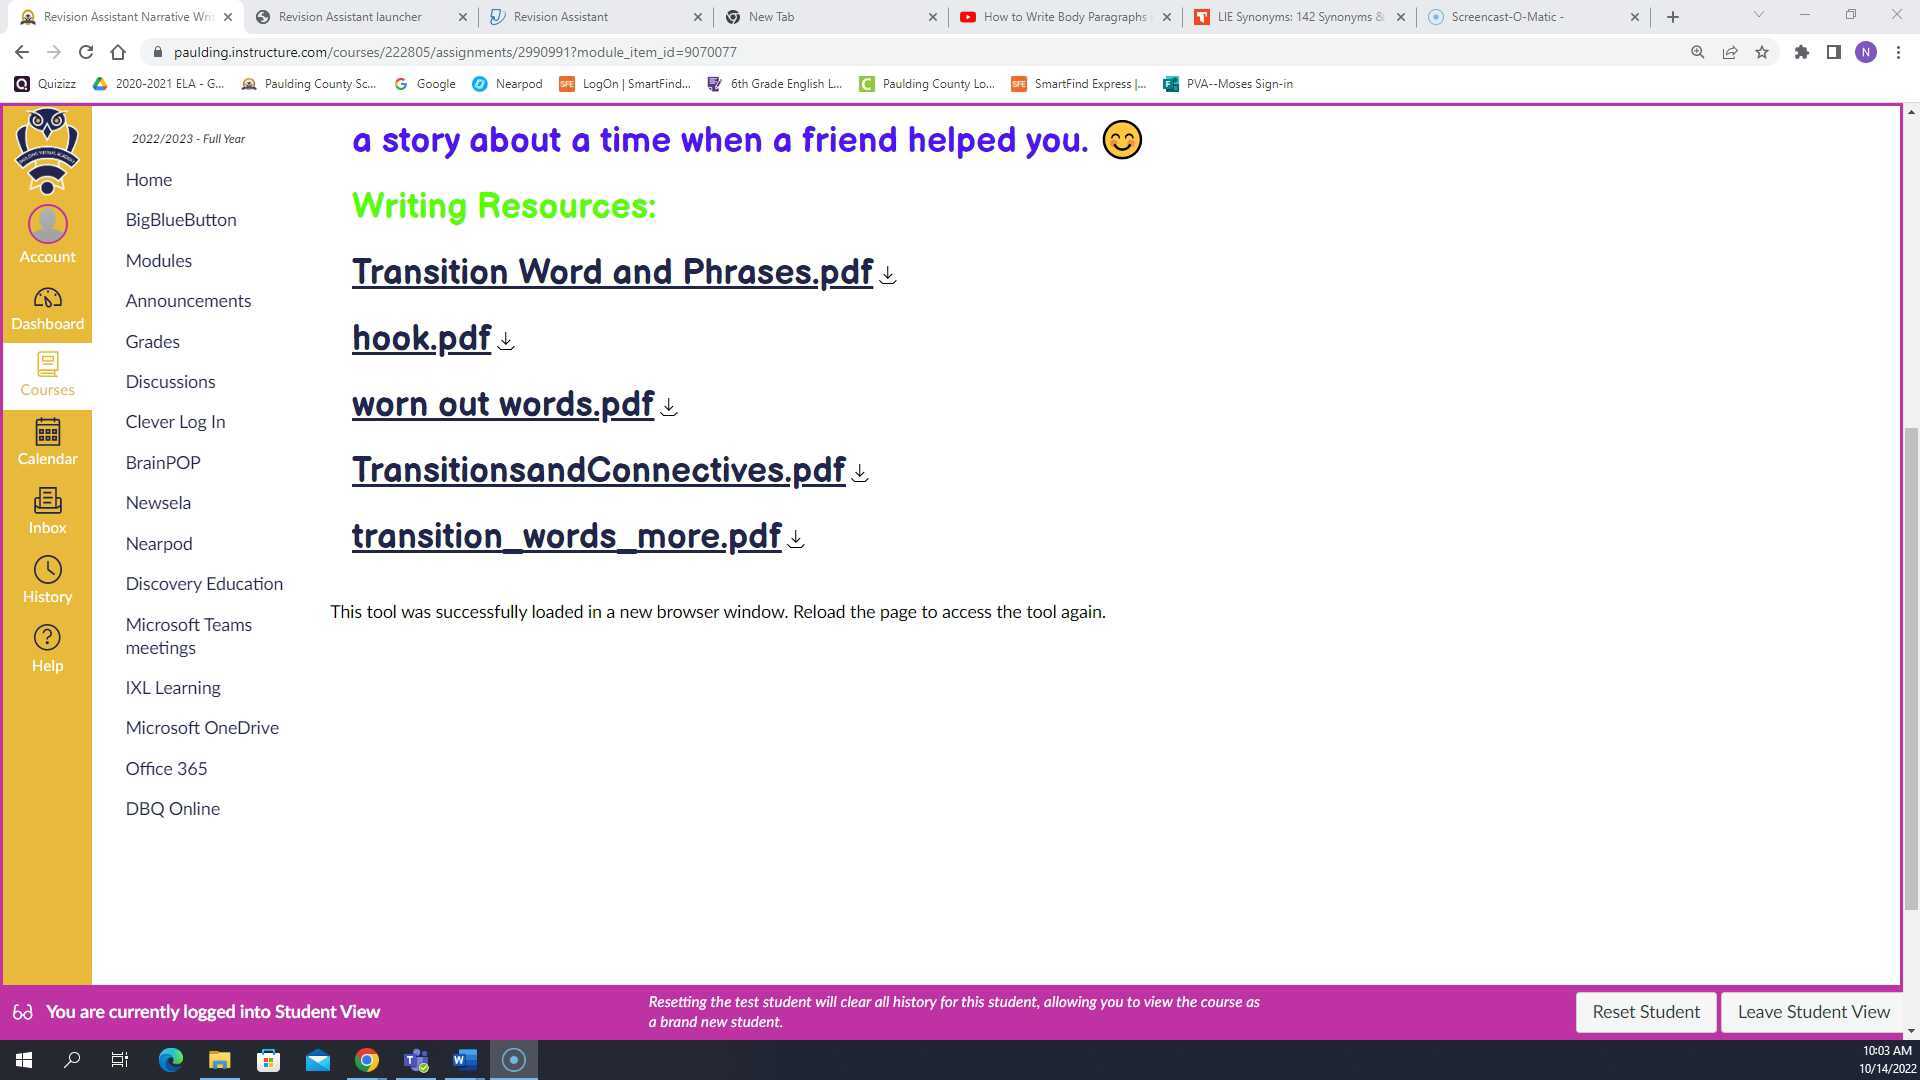The height and width of the screenshot is (1080, 1920).
Task: Go to Modules in course navigation
Action: tap(158, 260)
